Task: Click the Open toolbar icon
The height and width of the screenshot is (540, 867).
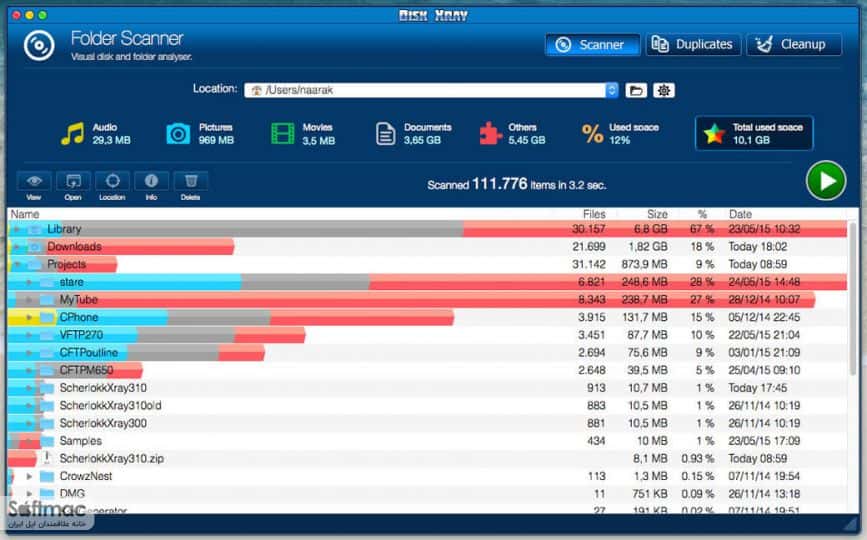Action: pos(73,181)
